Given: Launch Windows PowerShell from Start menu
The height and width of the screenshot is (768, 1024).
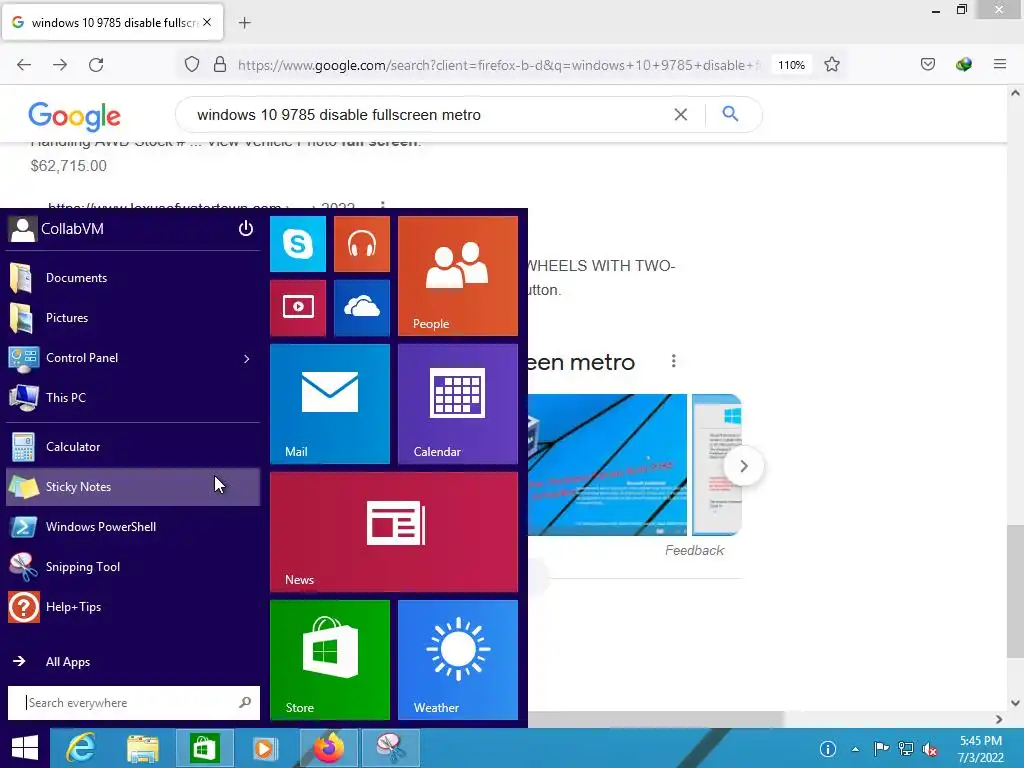Looking at the screenshot, I should point(133,527).
